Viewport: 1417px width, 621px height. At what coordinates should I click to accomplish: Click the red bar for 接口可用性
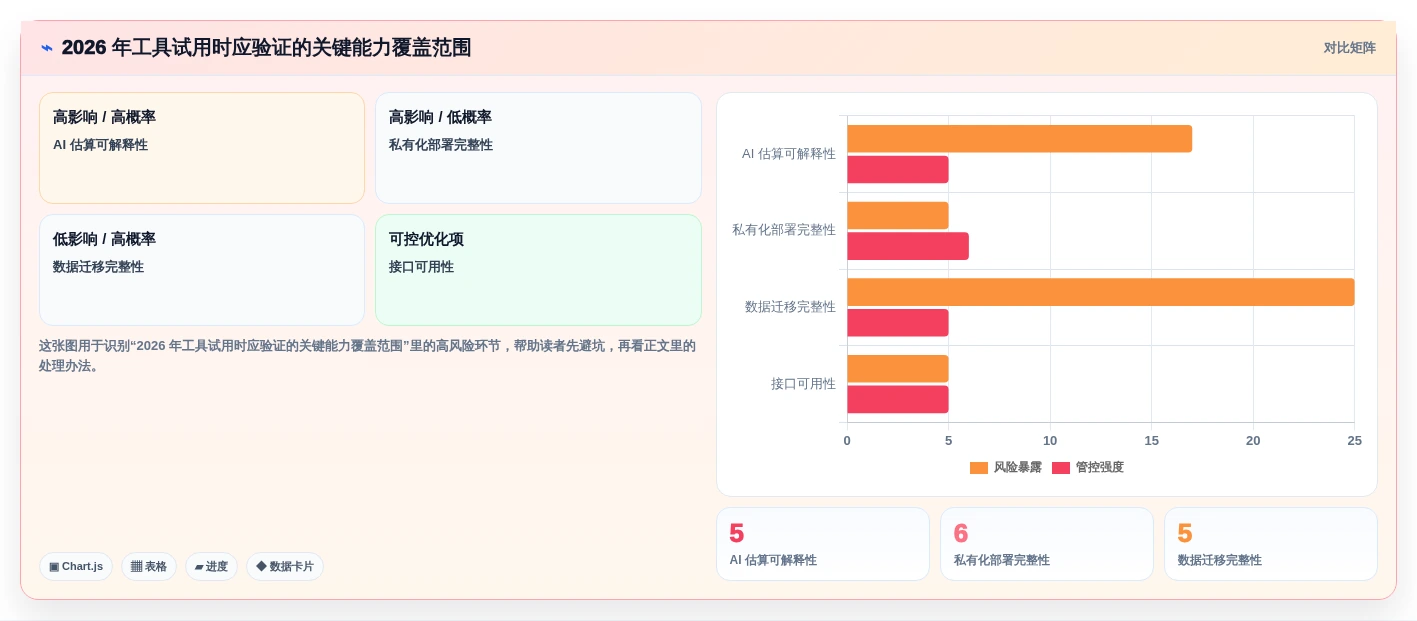tap(897, 399)
